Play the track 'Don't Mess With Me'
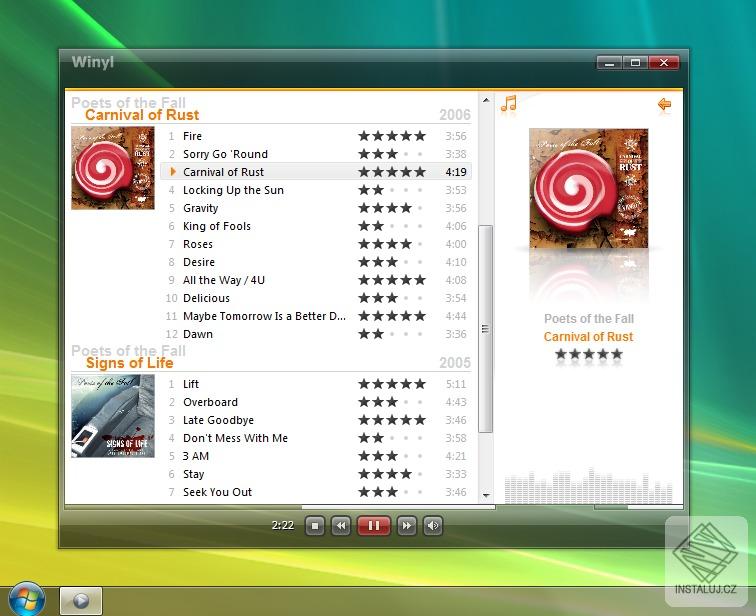 pyautogui.click(x=316, y=438)
